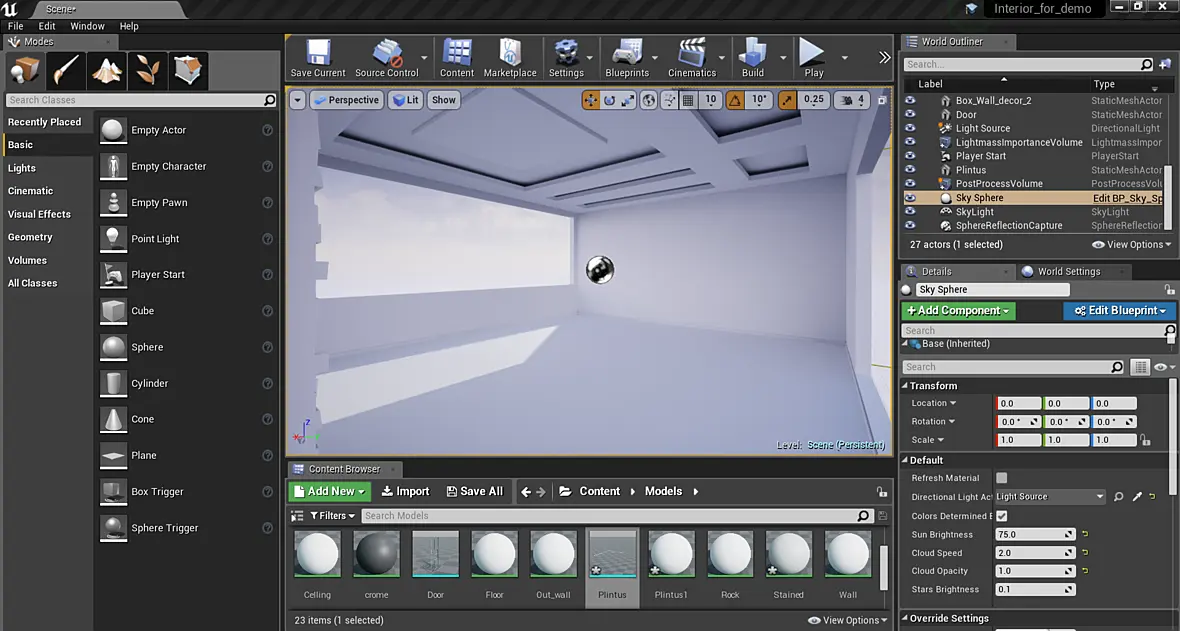Toggle scale snapping in viewport
The height and width of the screenshot is (631, 1180).
coord(787,99)
